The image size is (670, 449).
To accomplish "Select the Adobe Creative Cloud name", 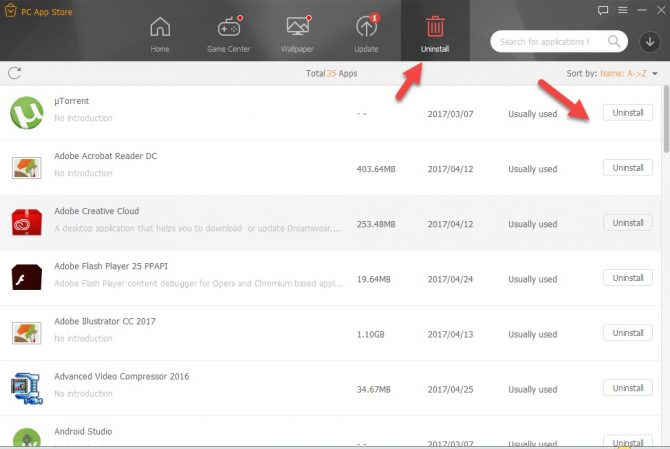I will [x=97, y=211].
